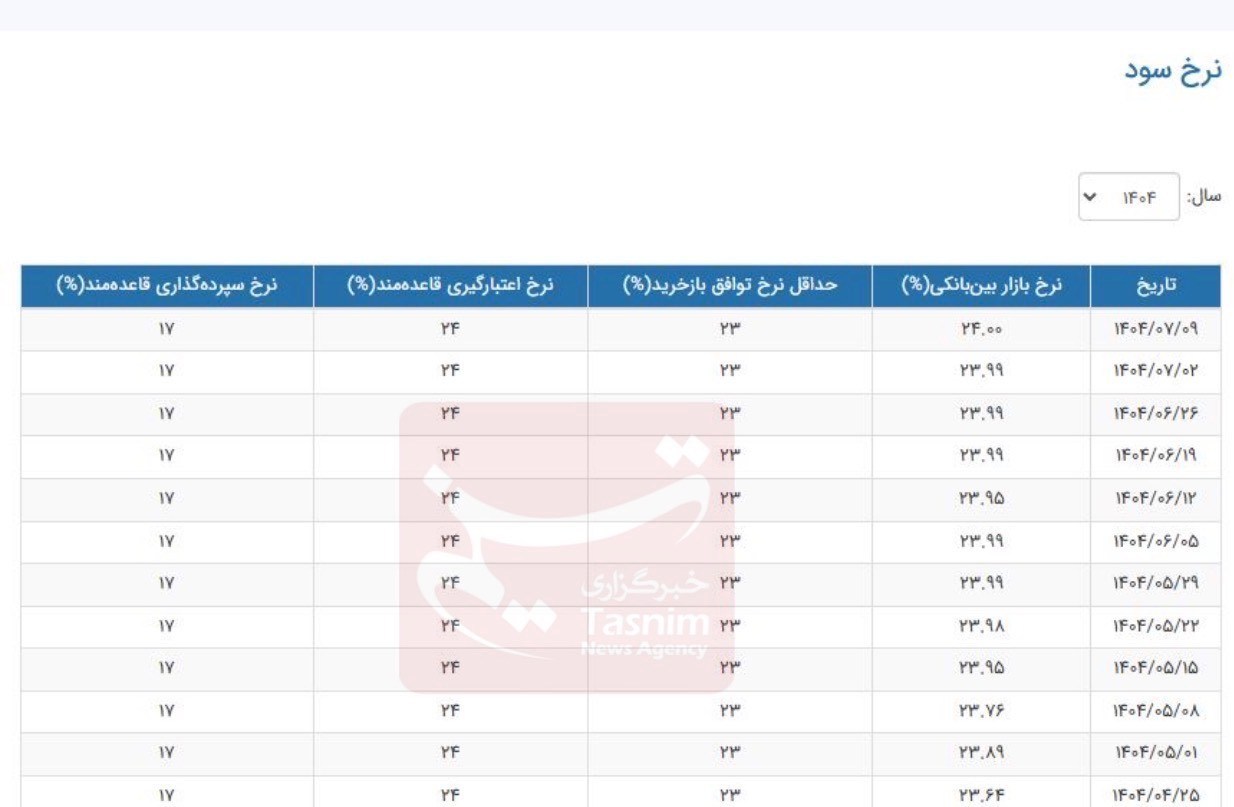
Task: Select the date cell 1404/07/09
Action: 1156,330
